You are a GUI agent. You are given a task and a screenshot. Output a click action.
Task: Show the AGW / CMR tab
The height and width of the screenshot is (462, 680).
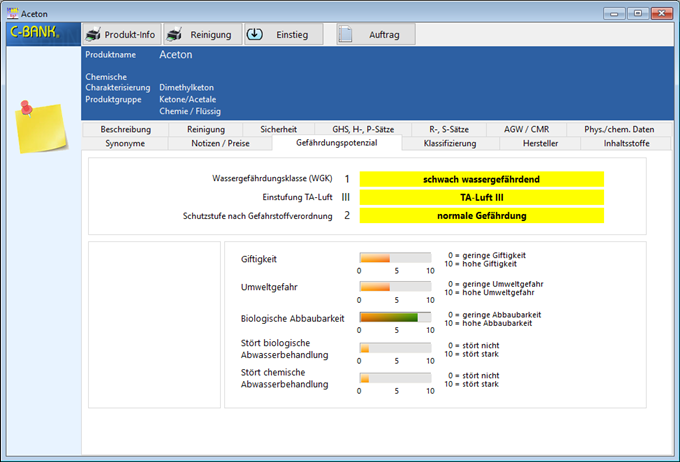point(526,130)
